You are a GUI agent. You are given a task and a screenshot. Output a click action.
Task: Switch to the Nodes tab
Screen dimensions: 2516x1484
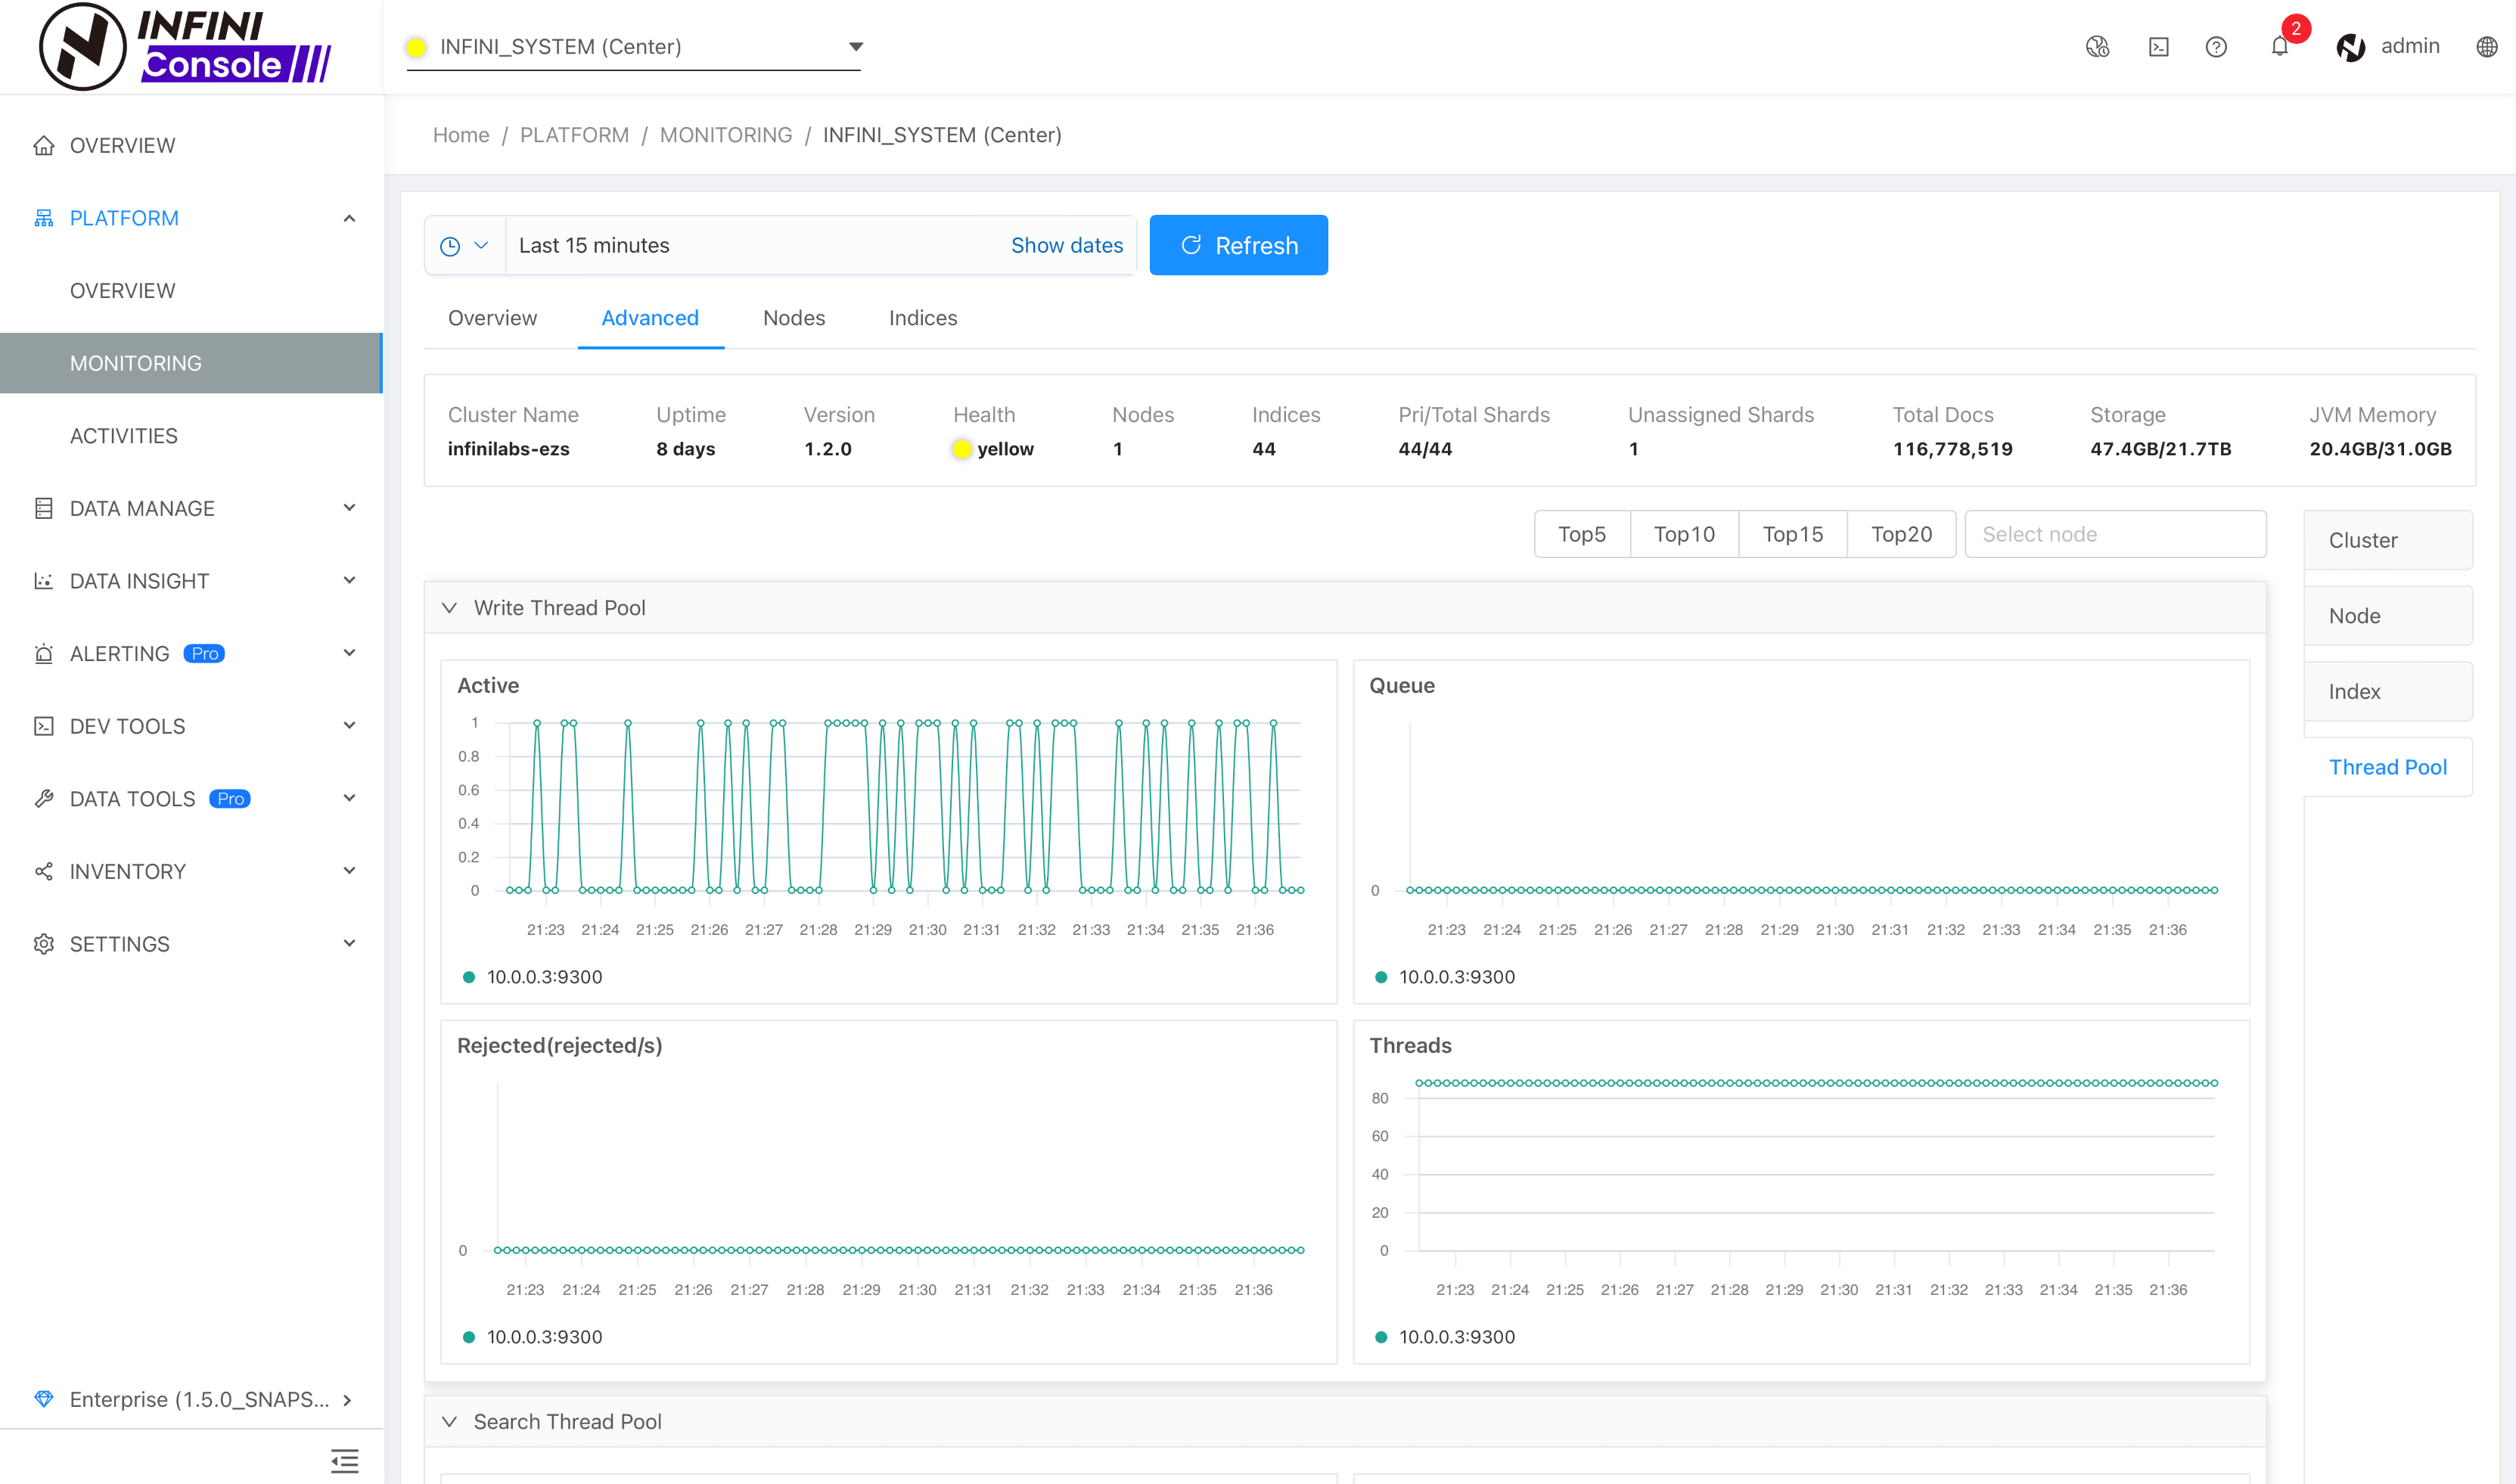coord(794,318)
